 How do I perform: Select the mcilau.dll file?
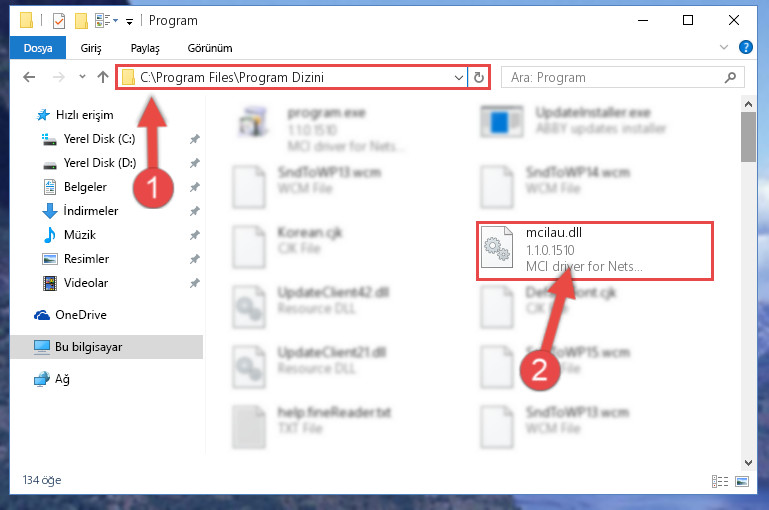coord(594,251)
